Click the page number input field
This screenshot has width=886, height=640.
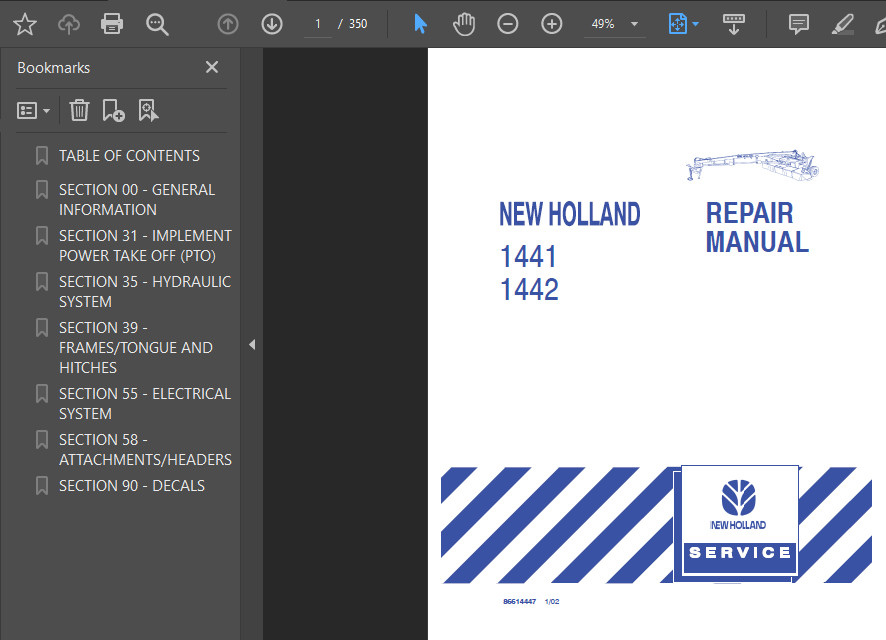[x=317, y=23]
